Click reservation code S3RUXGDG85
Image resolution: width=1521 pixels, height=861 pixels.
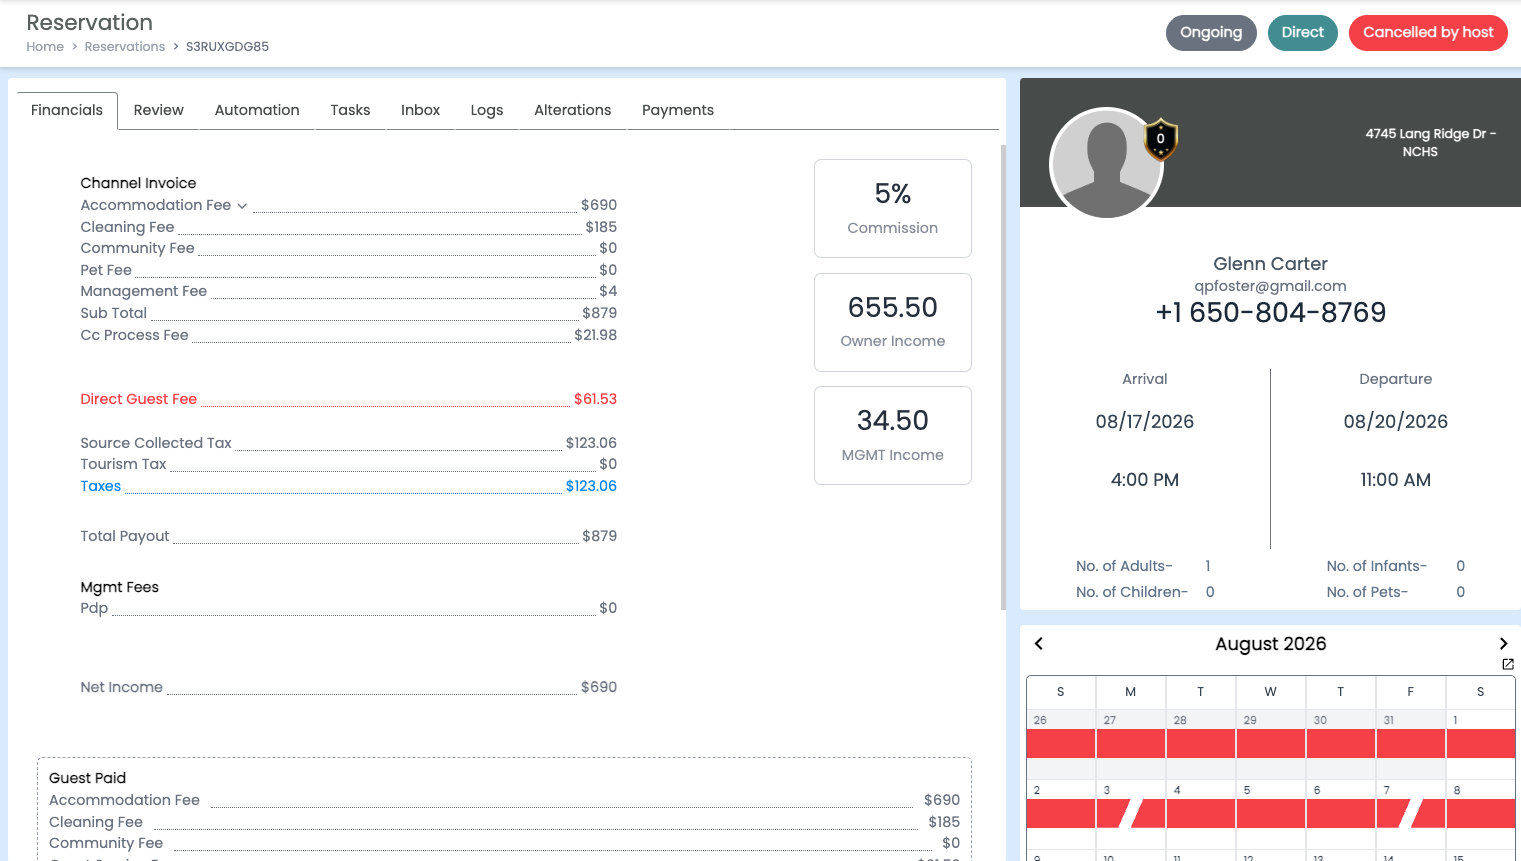[x=227, y=47]
